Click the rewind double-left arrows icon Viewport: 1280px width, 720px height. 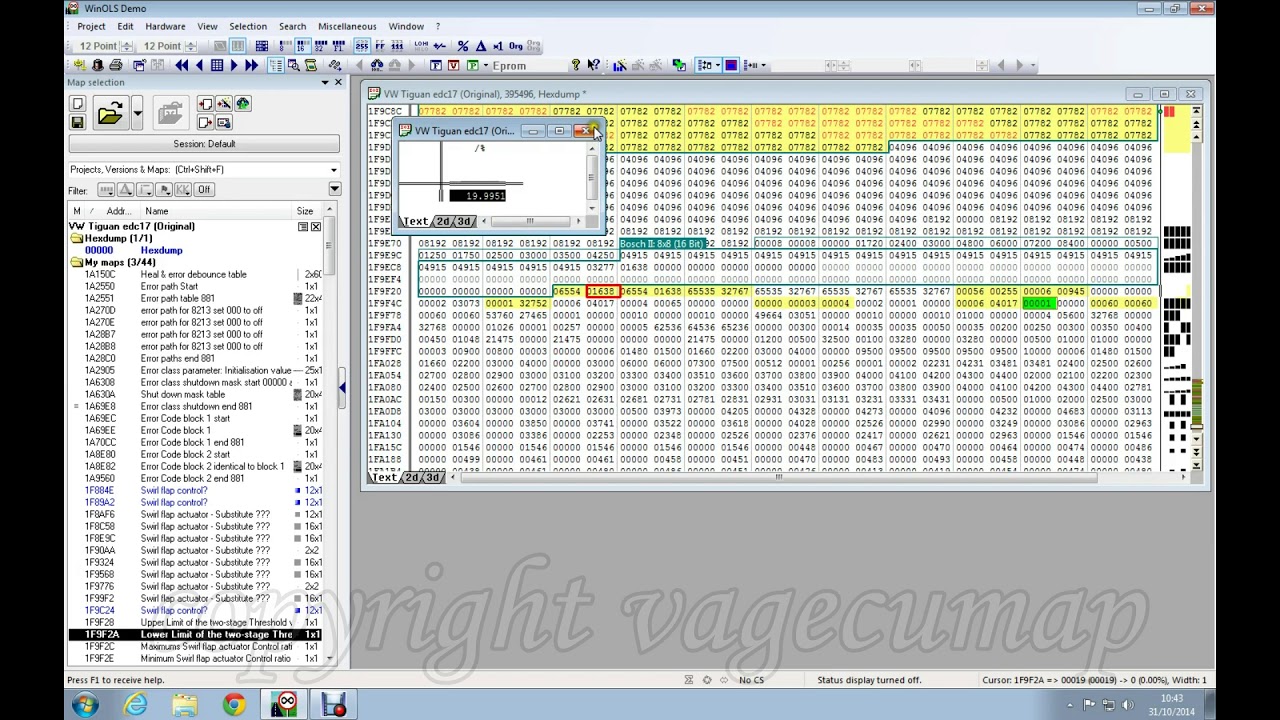(x=181, y=65)
